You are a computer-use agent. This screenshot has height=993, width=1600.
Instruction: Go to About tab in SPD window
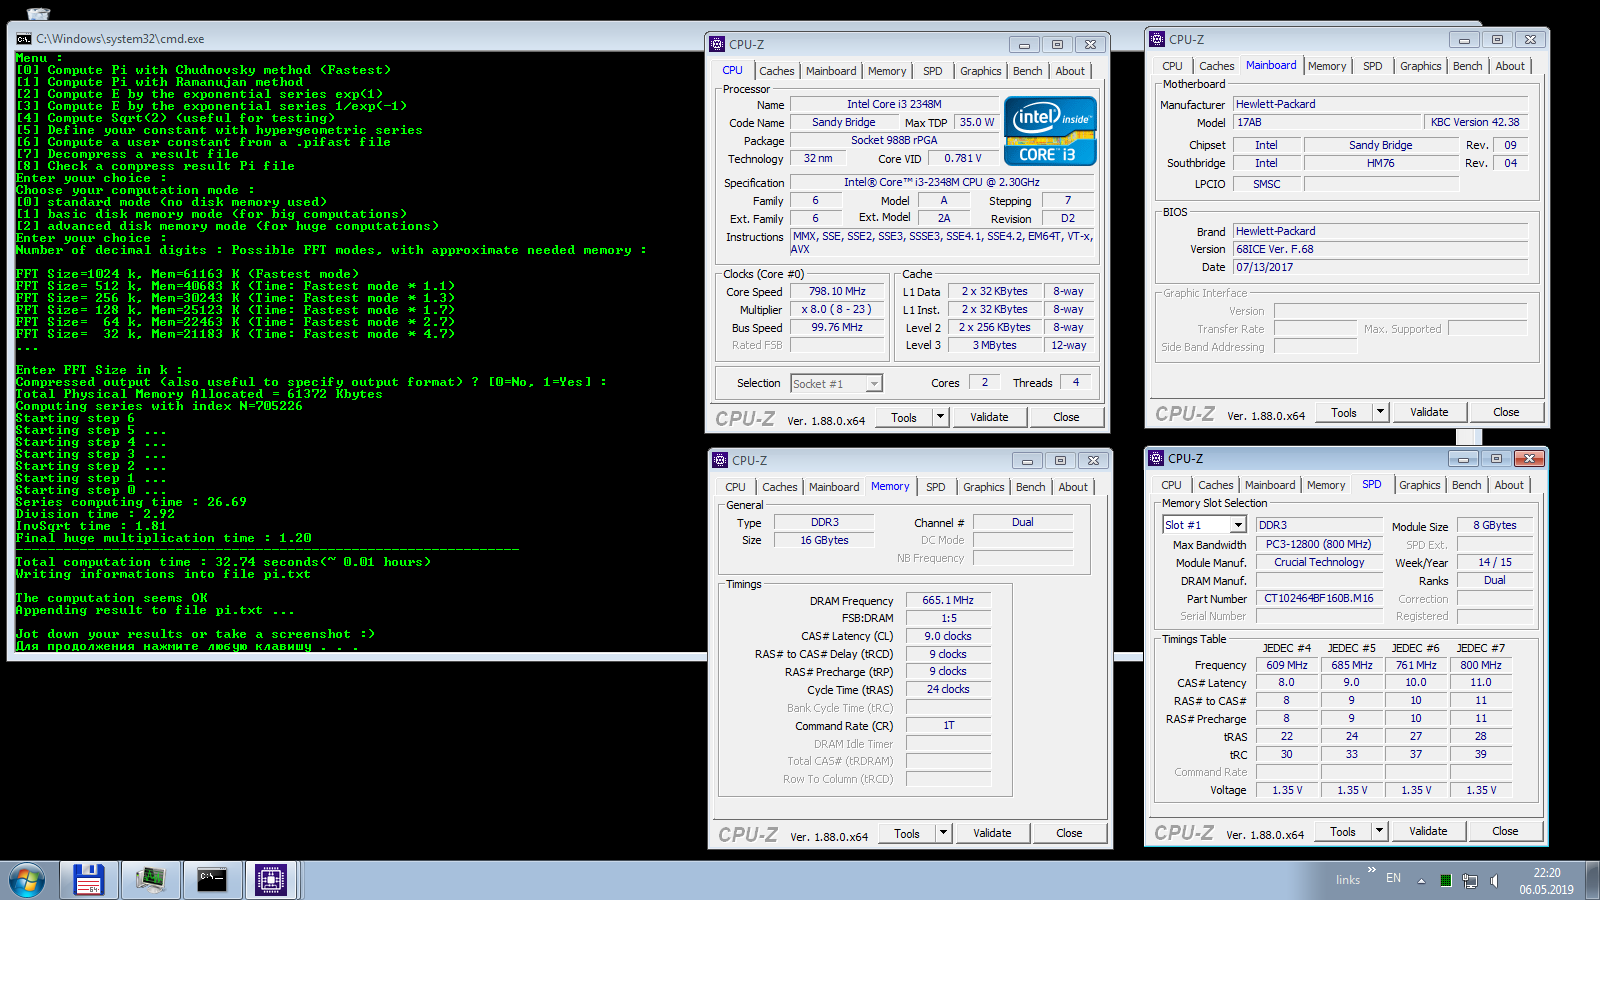click(1509, 485)
